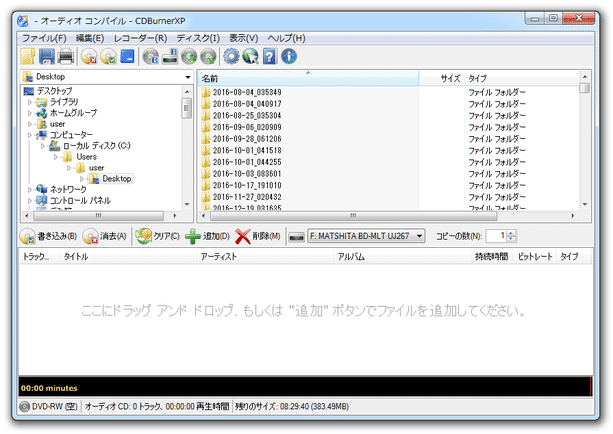This screenshot has width=613, height=434.
Task: Select folder 2016-08-04_040917
Action: pos(247,104)
